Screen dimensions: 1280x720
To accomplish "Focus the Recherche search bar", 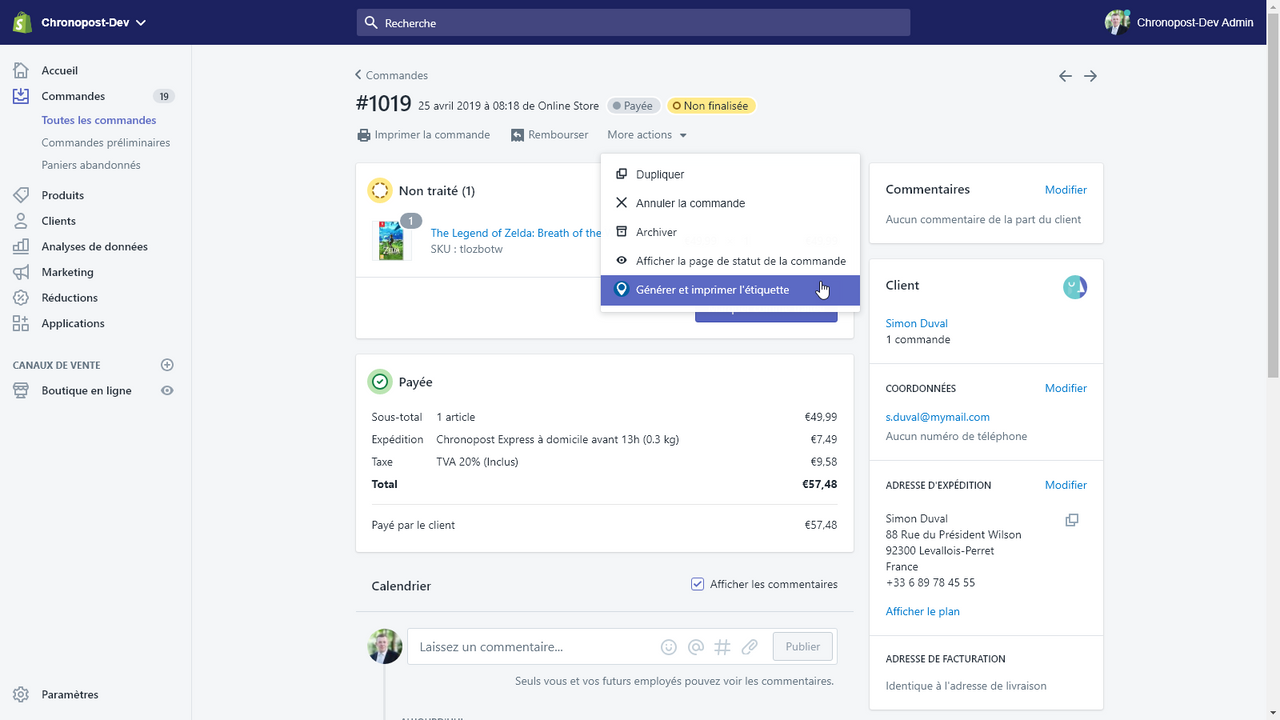I will click(633, 22).
